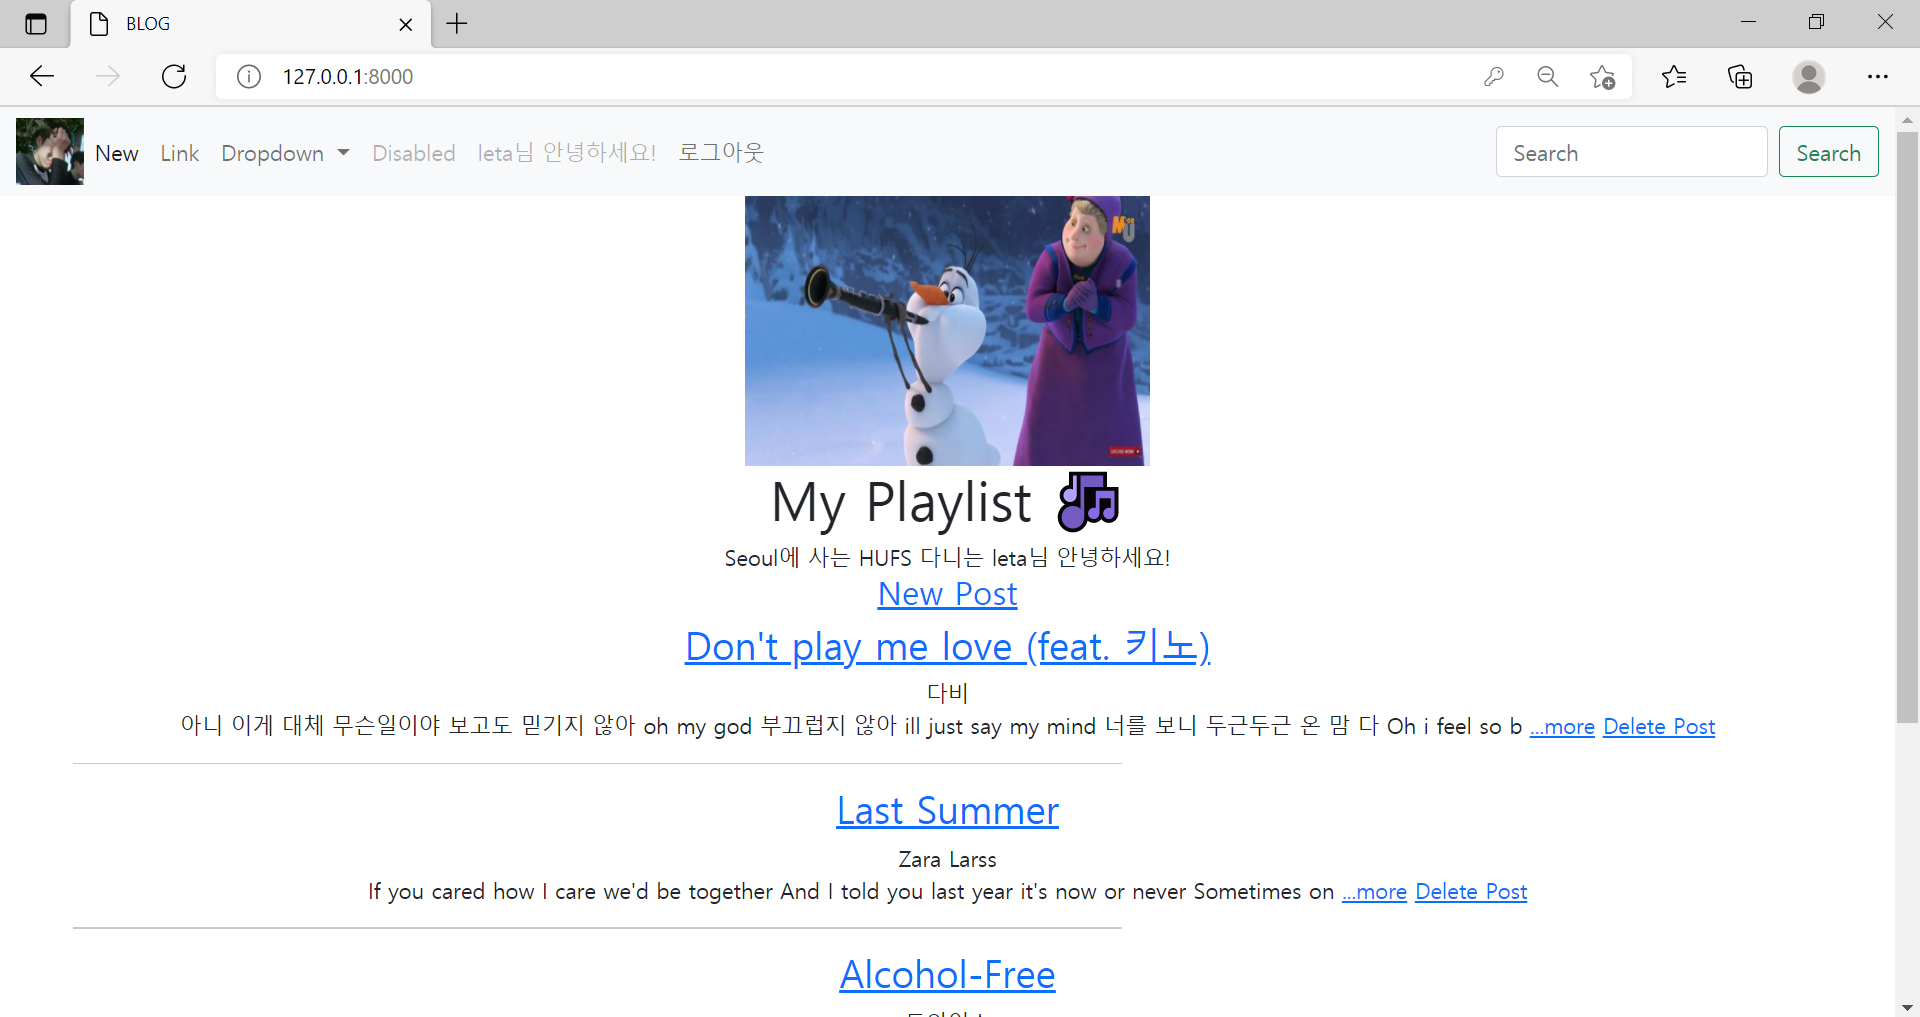Open the Don't play me love post

click(x=947, y=647)
